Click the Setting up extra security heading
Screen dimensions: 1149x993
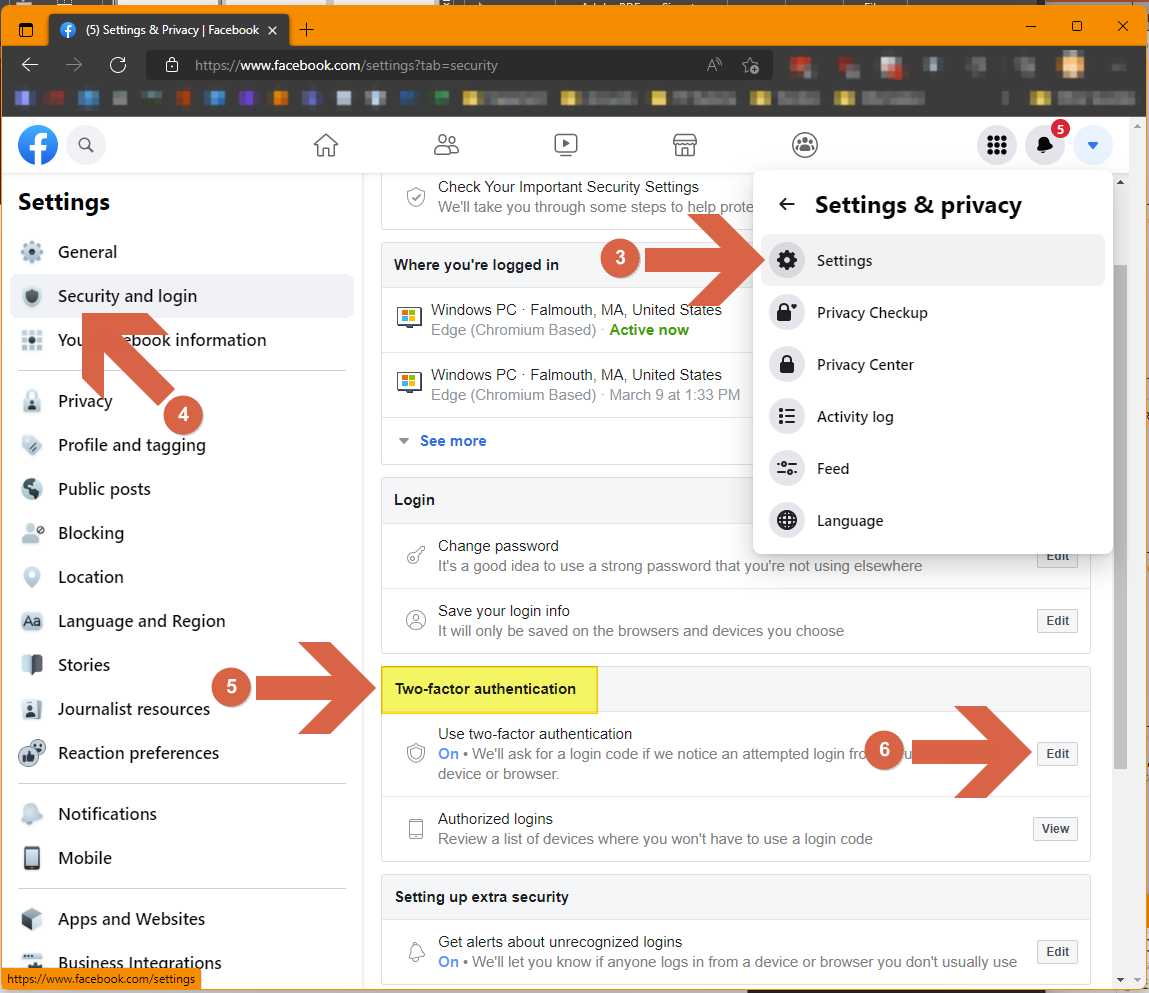[481, 897]
